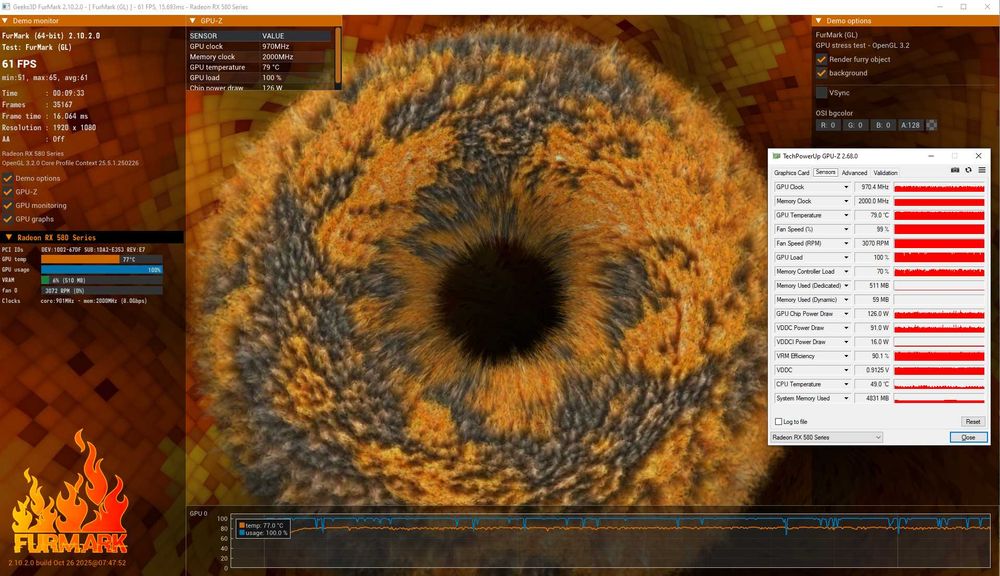Click the FurMark flame logo
The image size is (1000, 576).
(70, 491)
